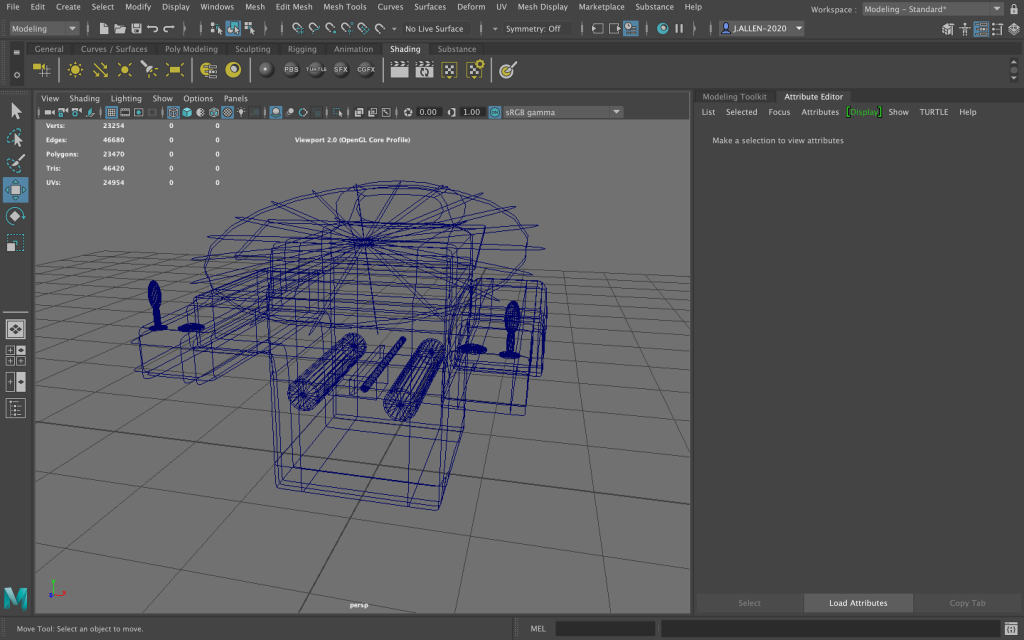Click the Save Scene icon

pos(136,29)
